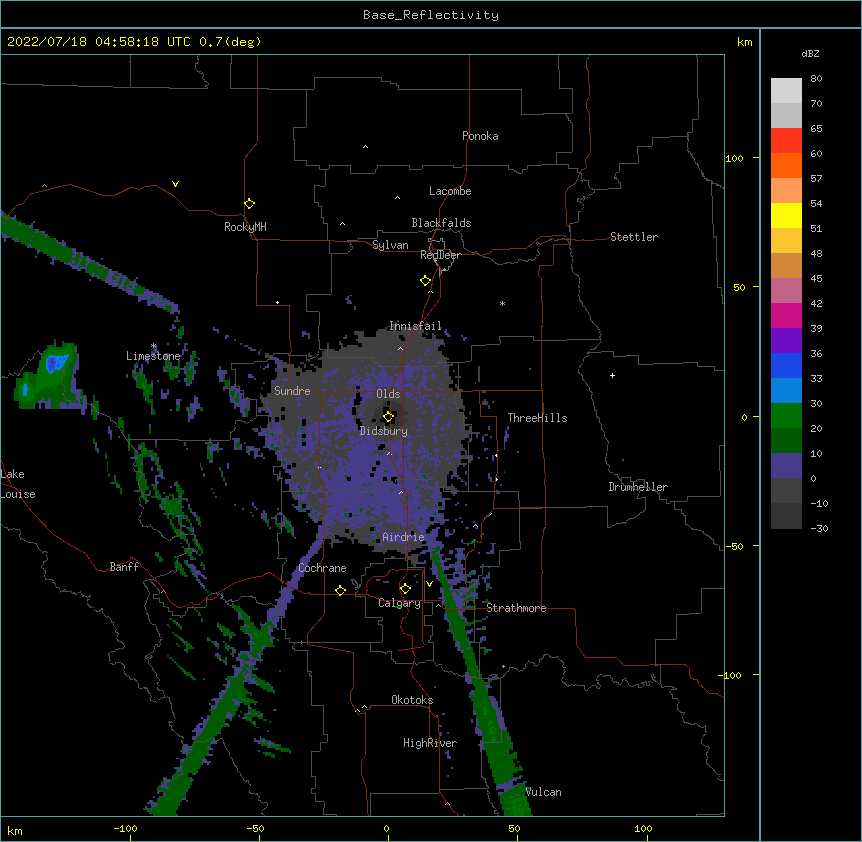This screenshot has width=862, height=842.
Task: Click the yellow V marker northeast of Calgary
Action: coord(429,584)
